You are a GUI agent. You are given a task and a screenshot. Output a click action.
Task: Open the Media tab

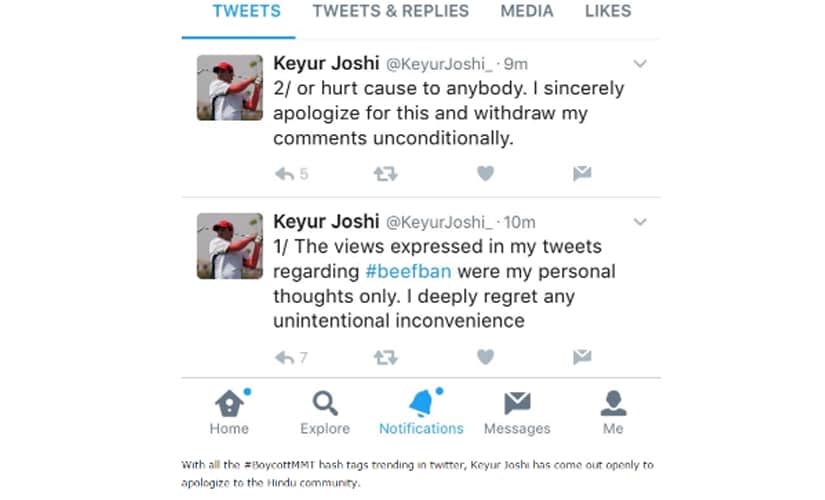(x=527, y=11)
